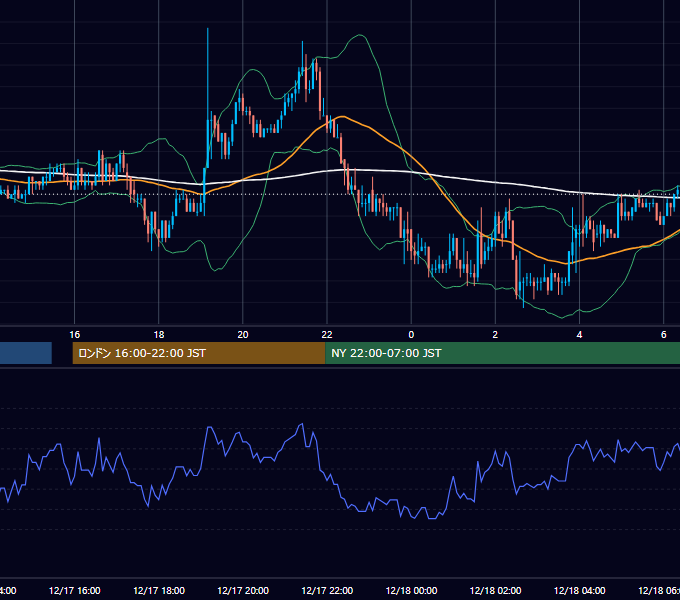The image size is (680, 600).
Task: Click the 12/17 18:00 time label
Action: (x=159, y=590)
